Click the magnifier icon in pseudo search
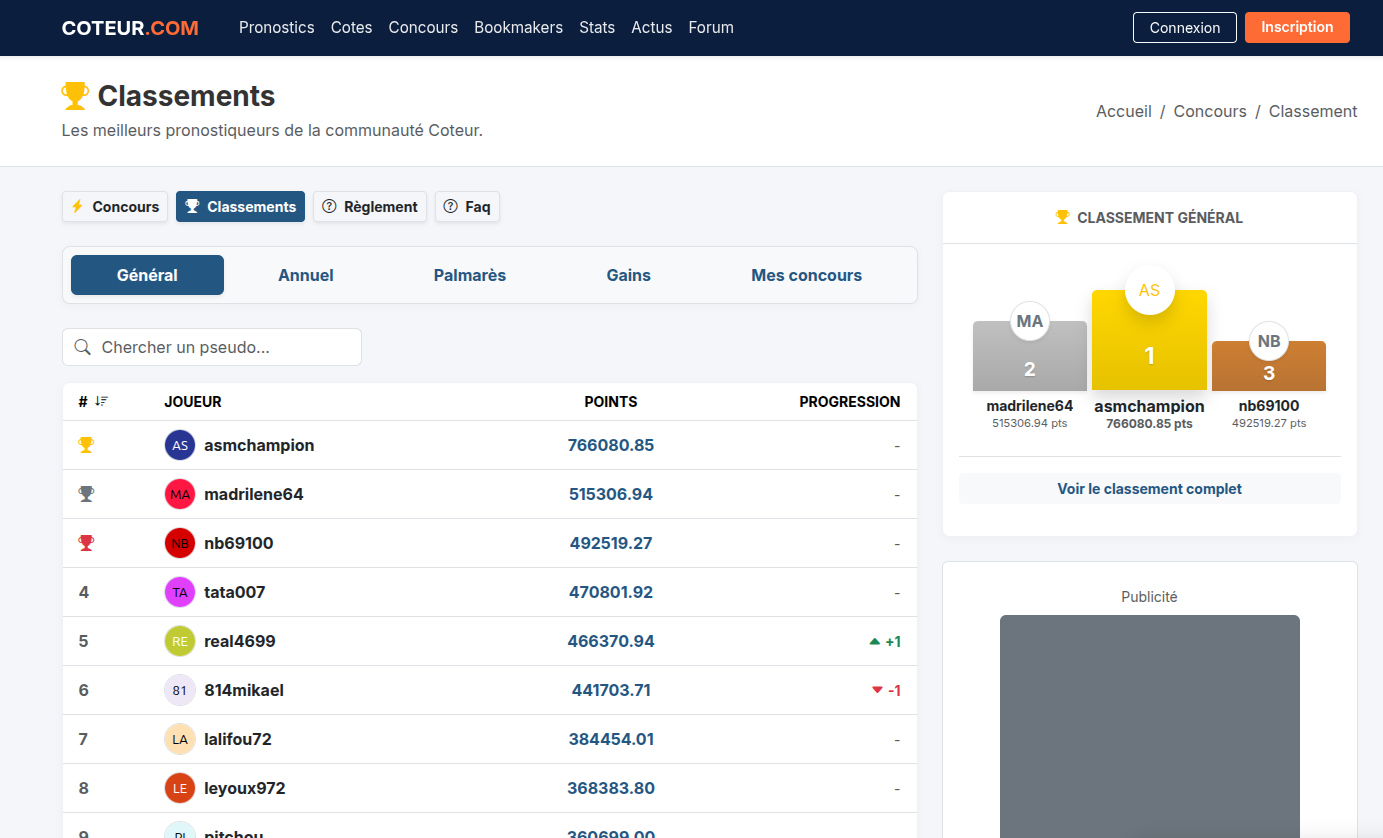This screenshot has height=838, width=1383. coord(83,347)
